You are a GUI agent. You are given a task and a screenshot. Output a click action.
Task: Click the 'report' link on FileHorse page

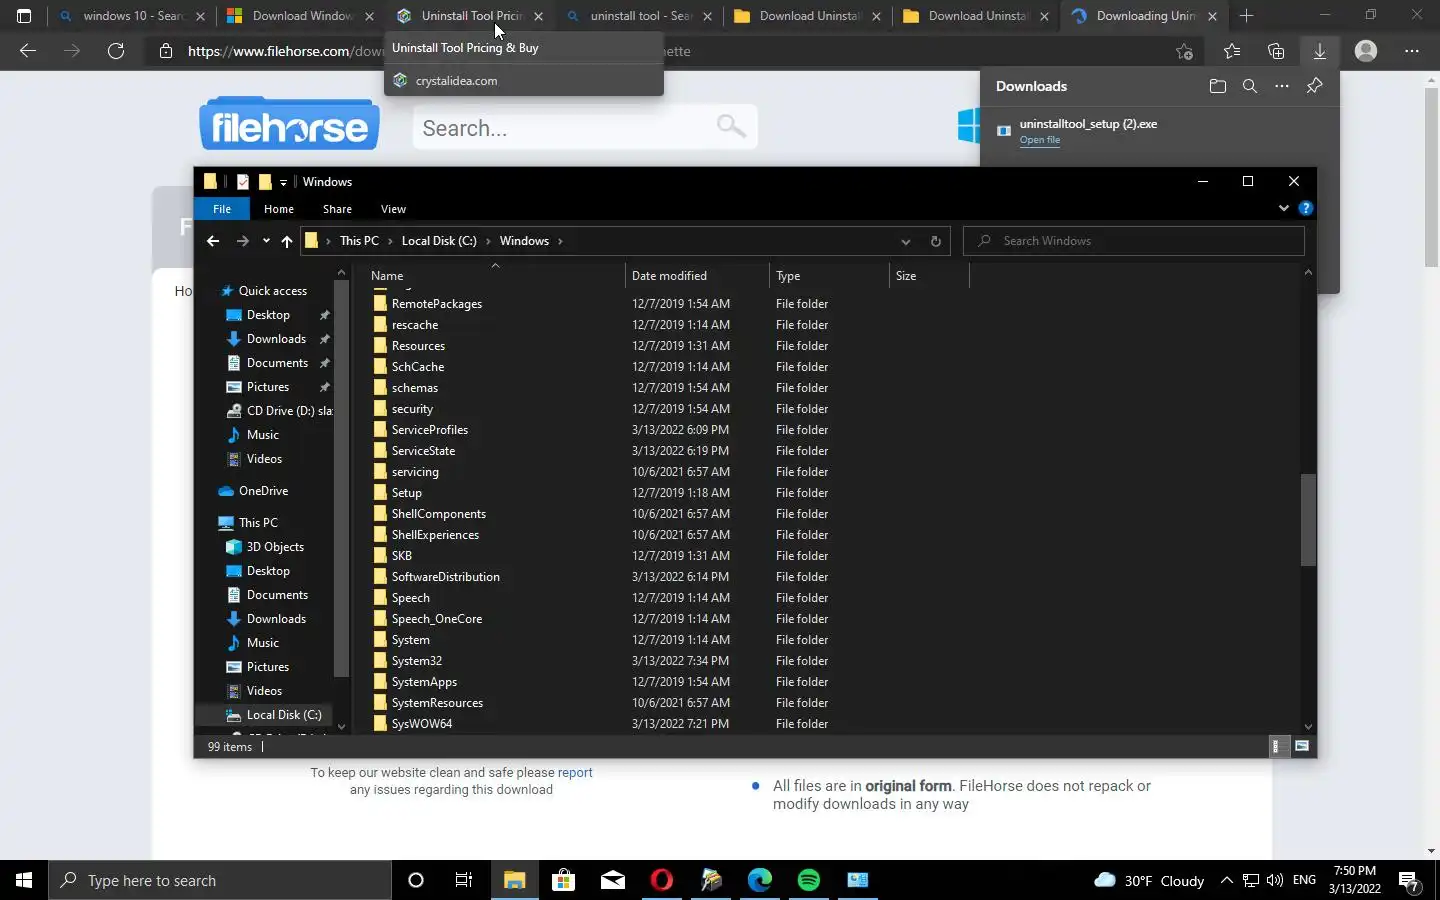[575, 772]
